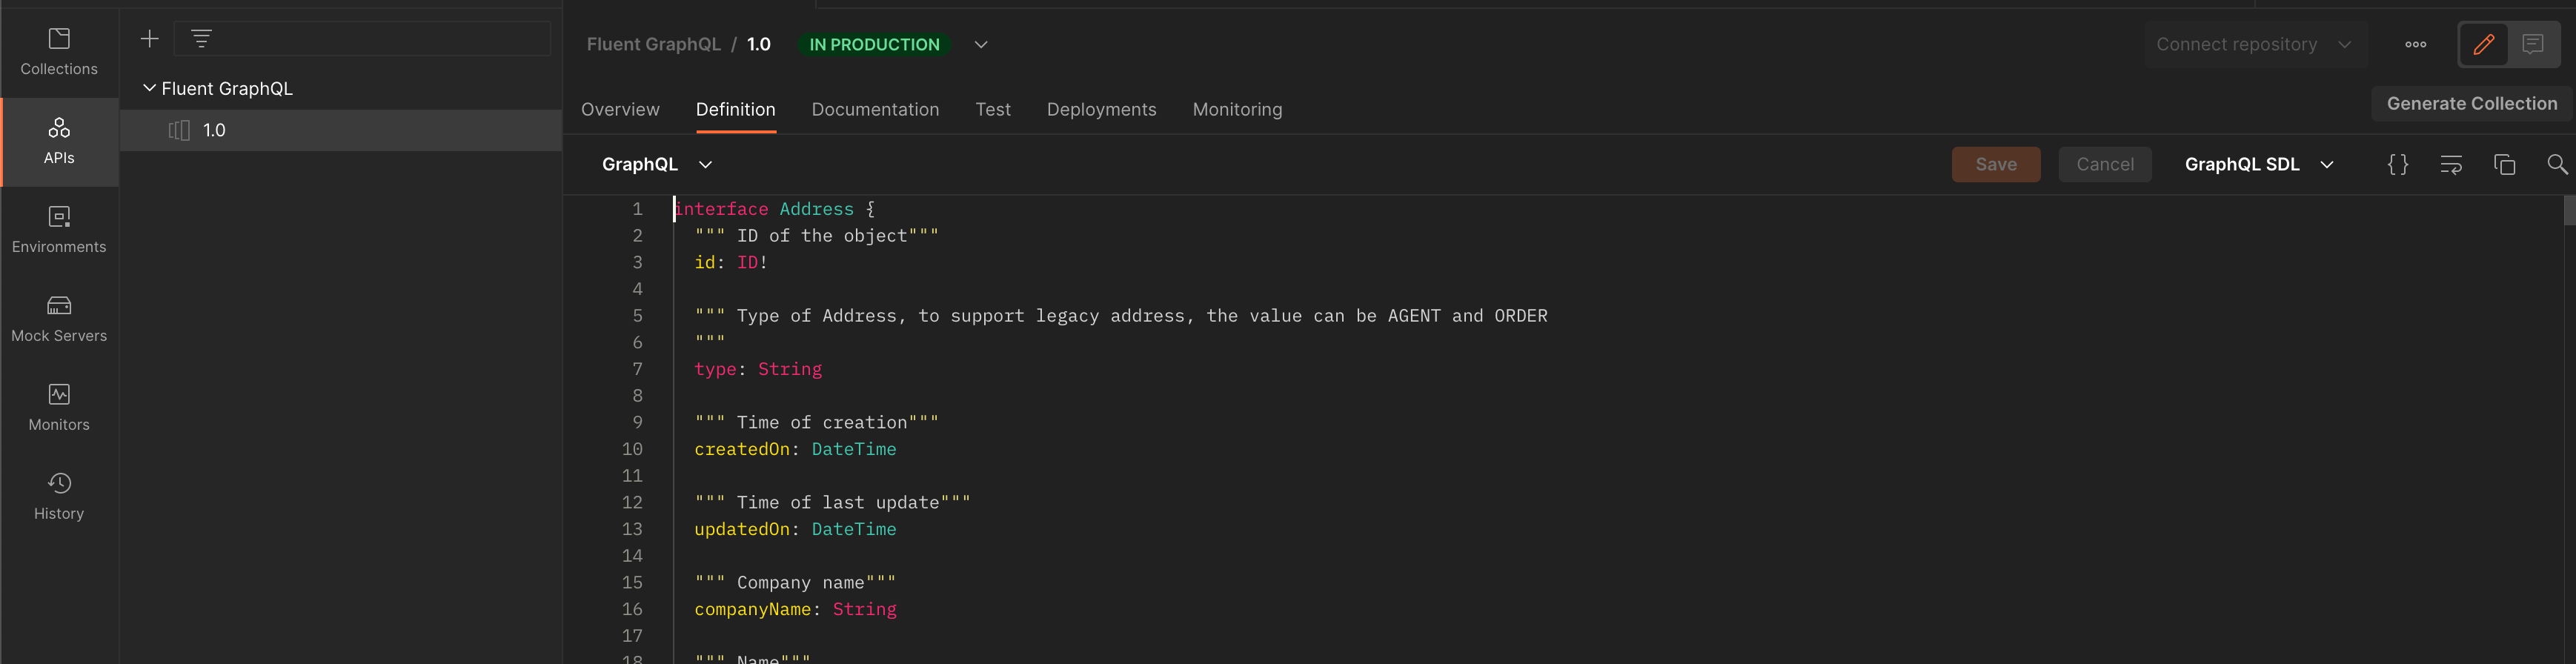Collapse the Fluent GraphQL tree item
This screenshot has height=664, width=2576.
(149, 89)
